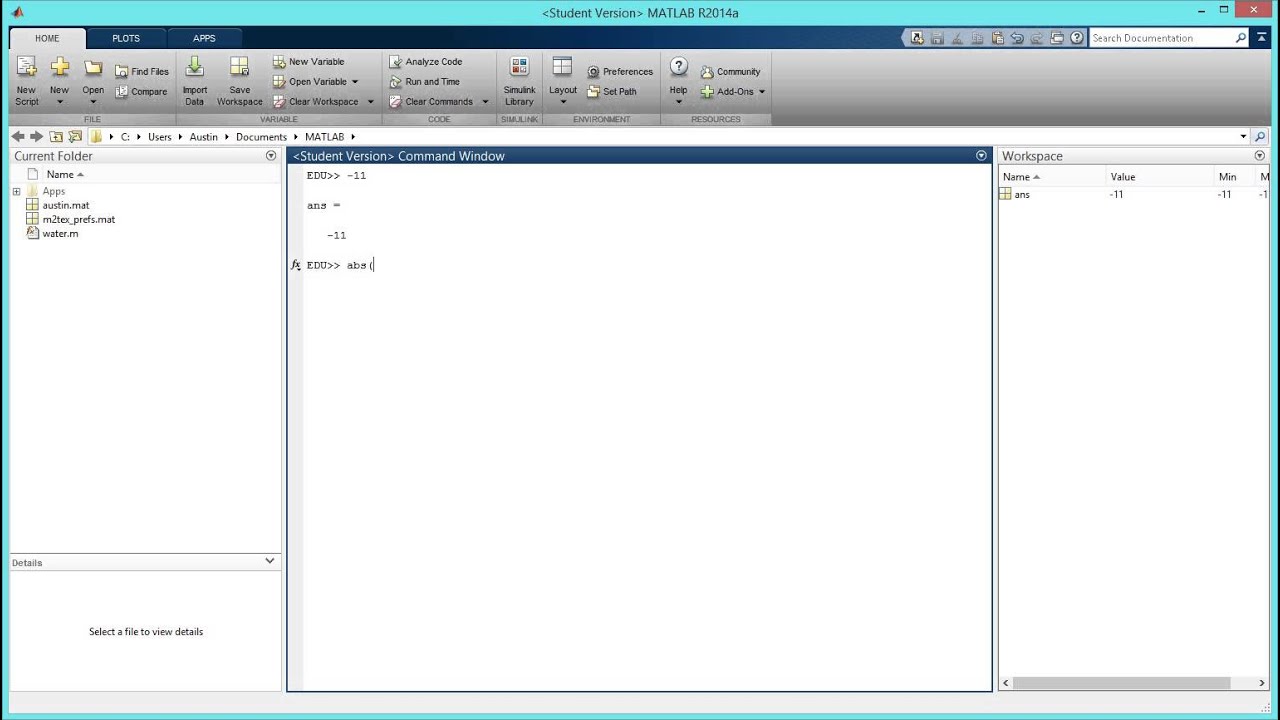
Task: Collapse the Details panel
Action: coord(269,561)
